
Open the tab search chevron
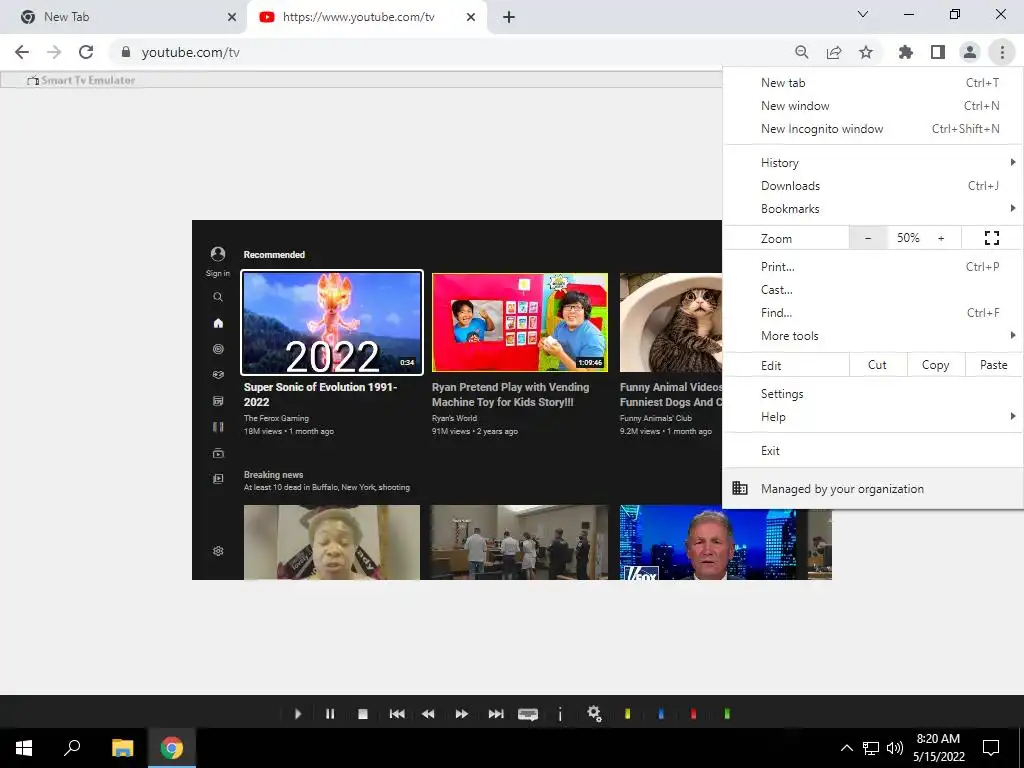(863, 14)
